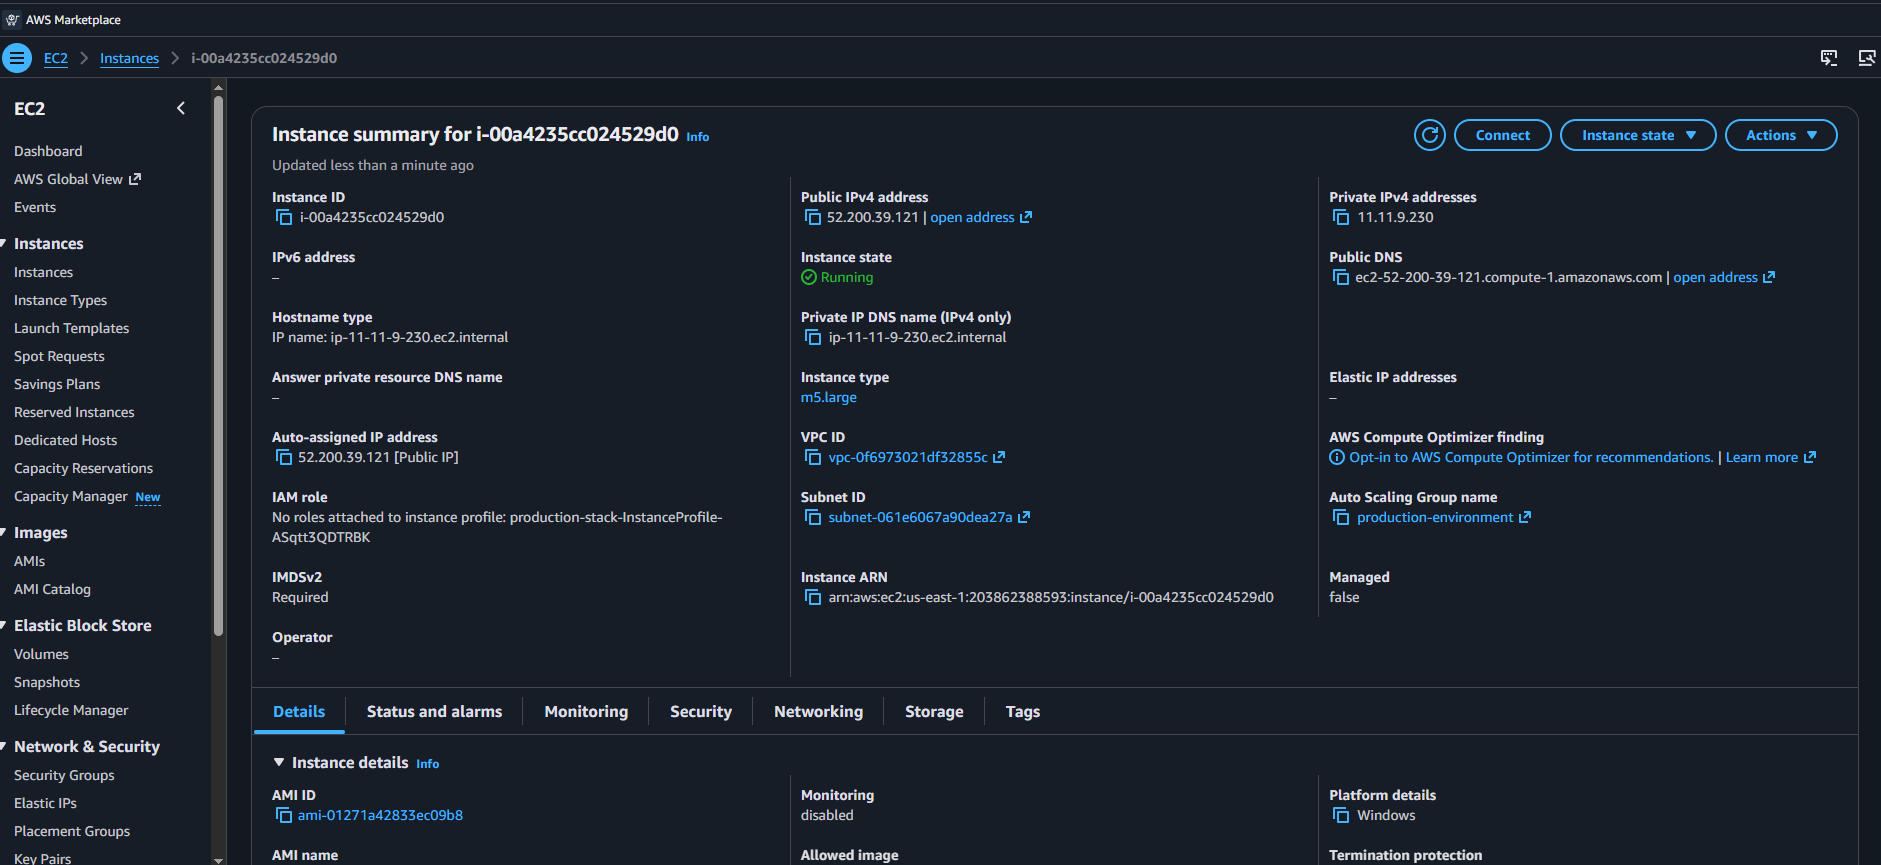
Task: Click external link icon beside production-environment
Action: 1525,517
